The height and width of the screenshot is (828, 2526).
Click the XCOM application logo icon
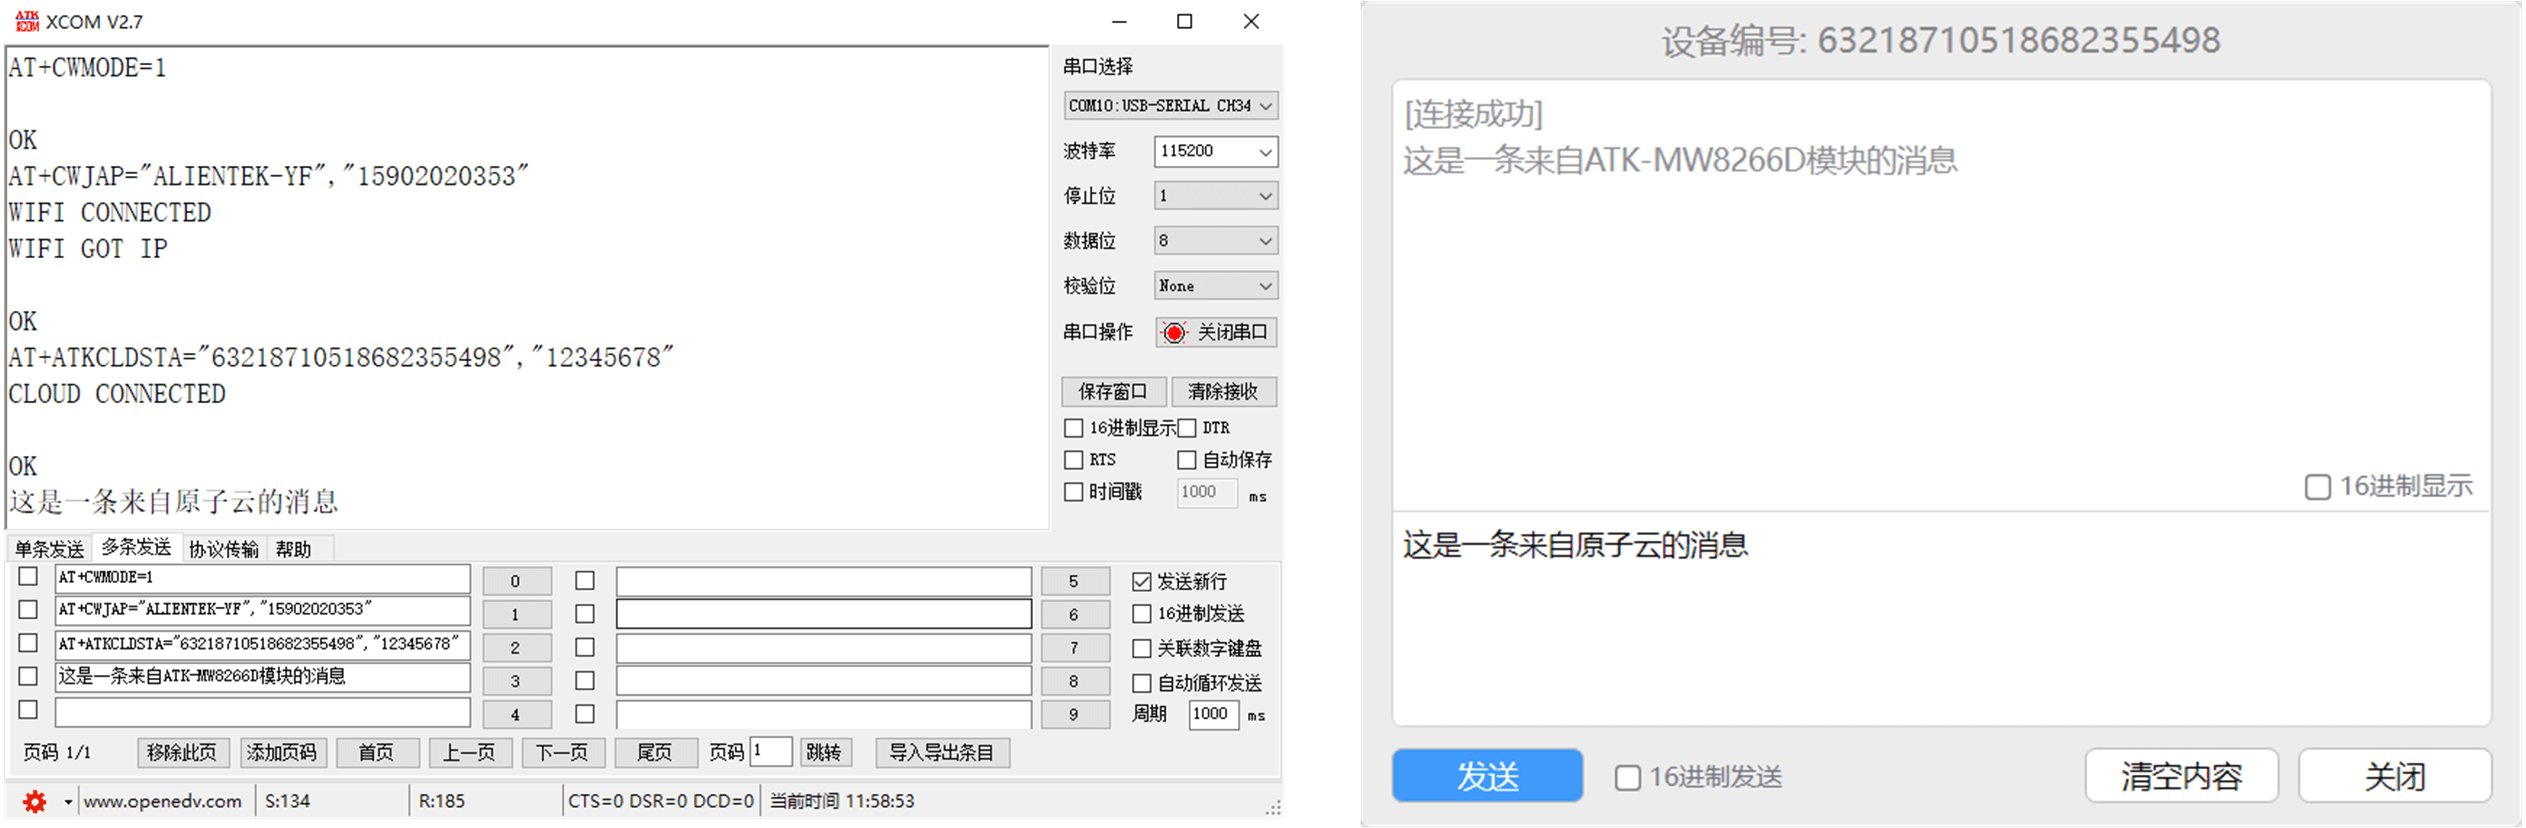27,21
